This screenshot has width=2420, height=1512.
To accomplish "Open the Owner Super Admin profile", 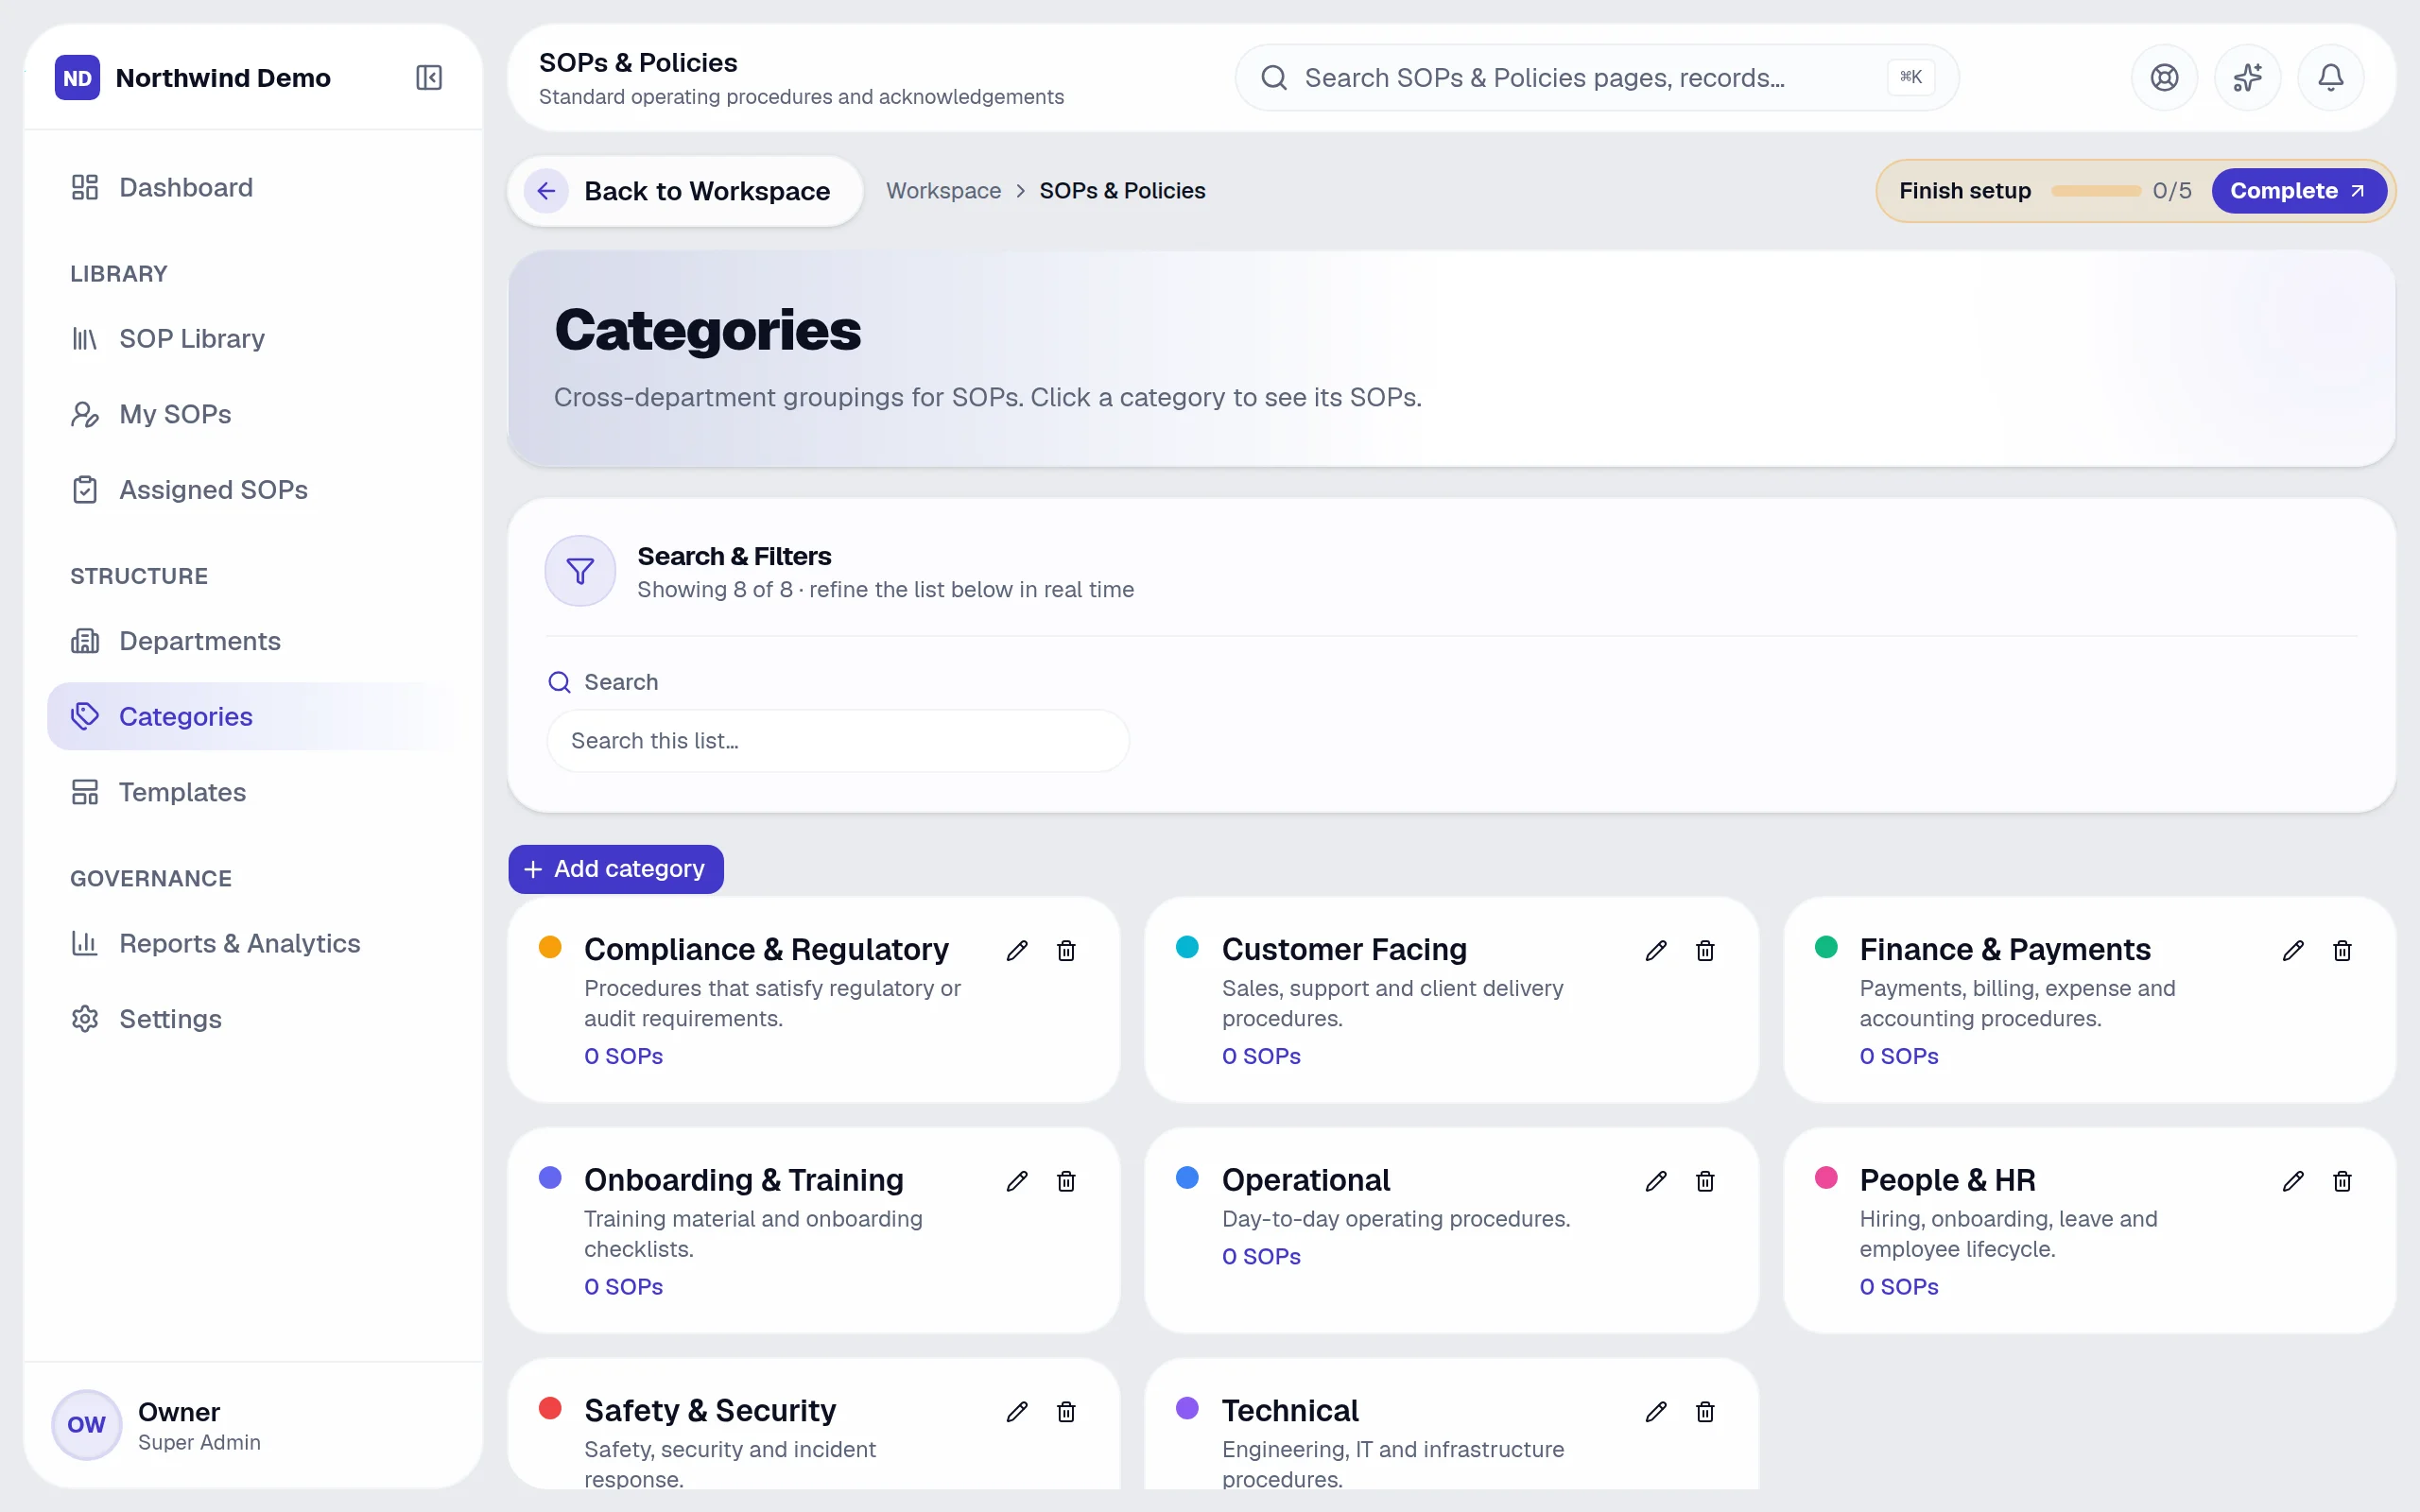I will (253, 1425).
